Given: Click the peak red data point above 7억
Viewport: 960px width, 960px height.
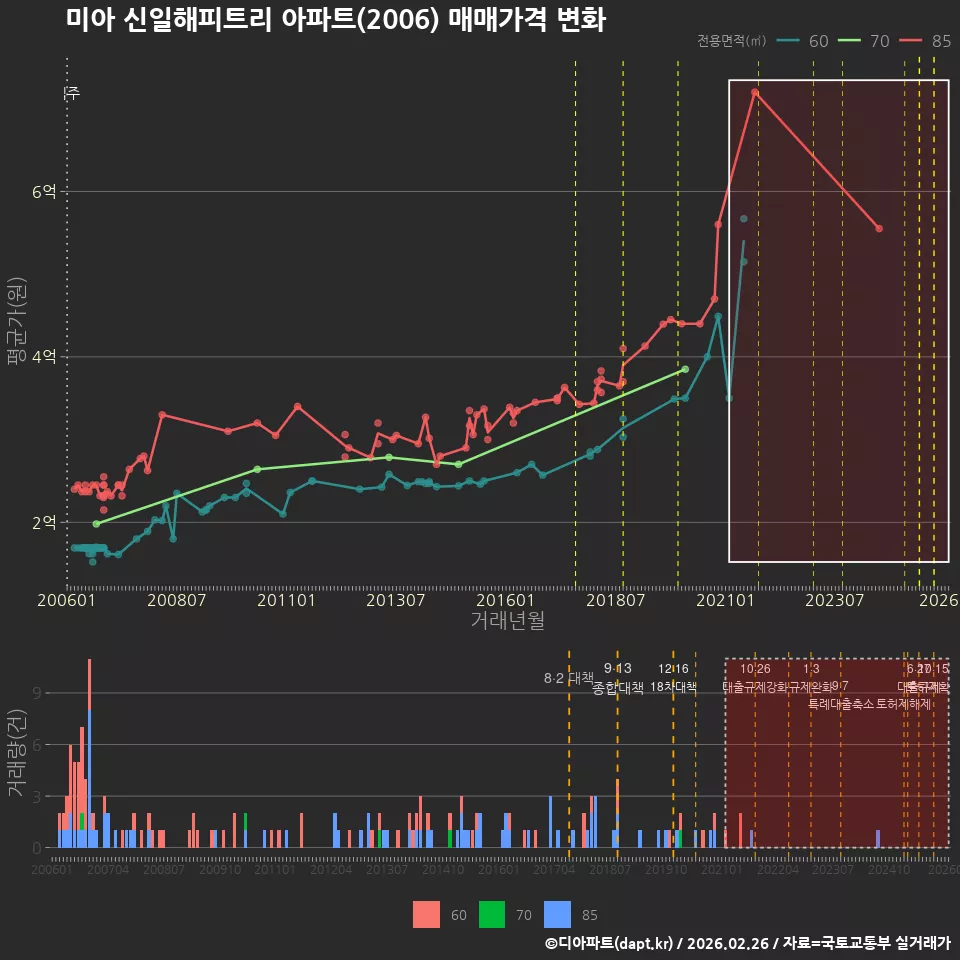Looking at the screenshot, I should point(755,92).
